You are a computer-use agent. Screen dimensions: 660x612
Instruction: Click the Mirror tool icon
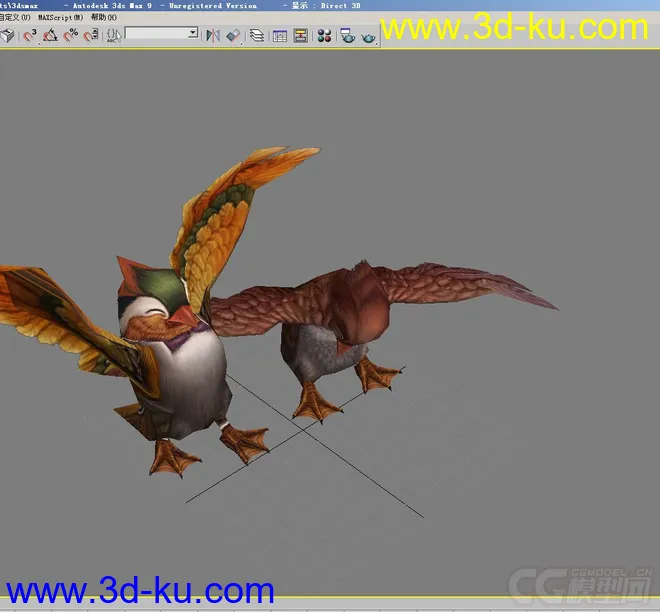point(213,35)
